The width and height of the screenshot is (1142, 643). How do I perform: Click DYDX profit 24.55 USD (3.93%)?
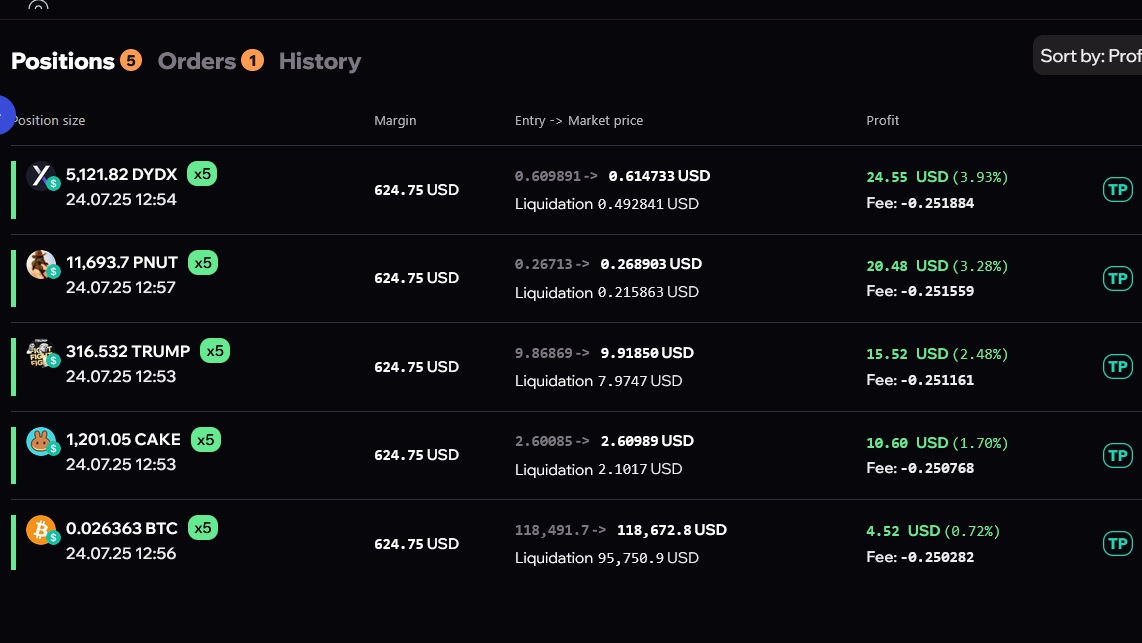coord(937,177)
